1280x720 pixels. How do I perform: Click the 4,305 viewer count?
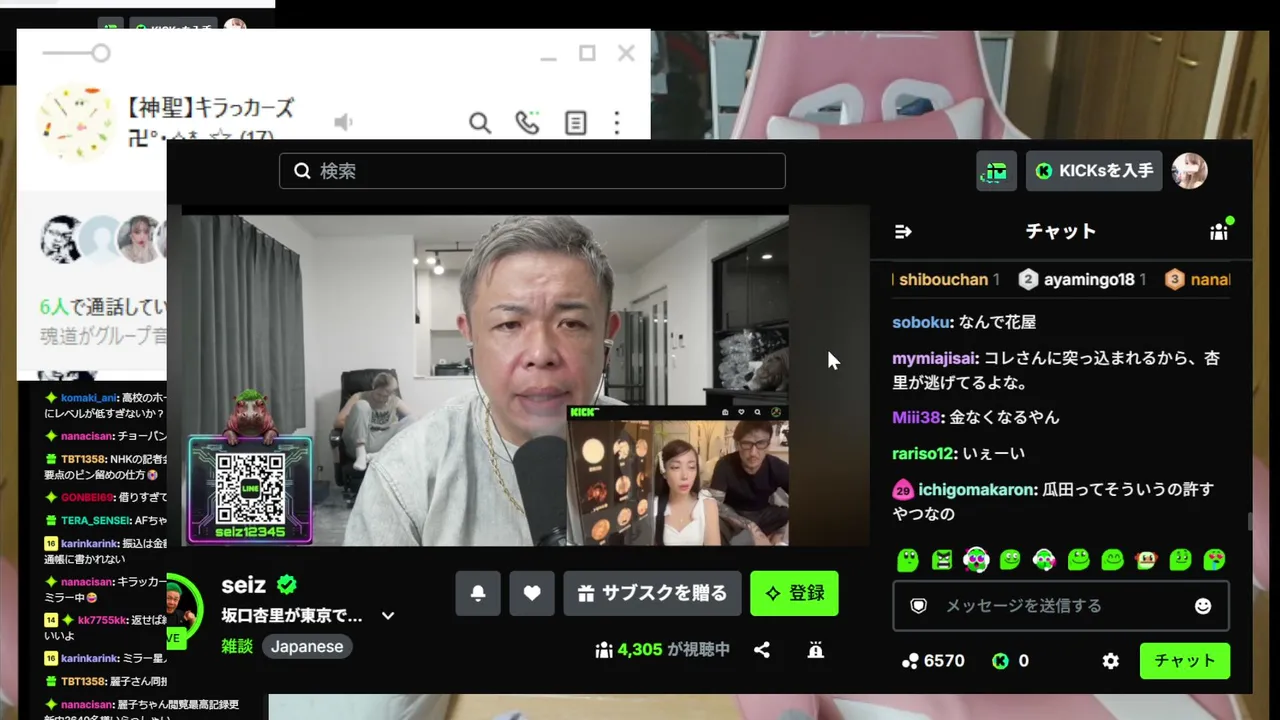coord(640,650)
